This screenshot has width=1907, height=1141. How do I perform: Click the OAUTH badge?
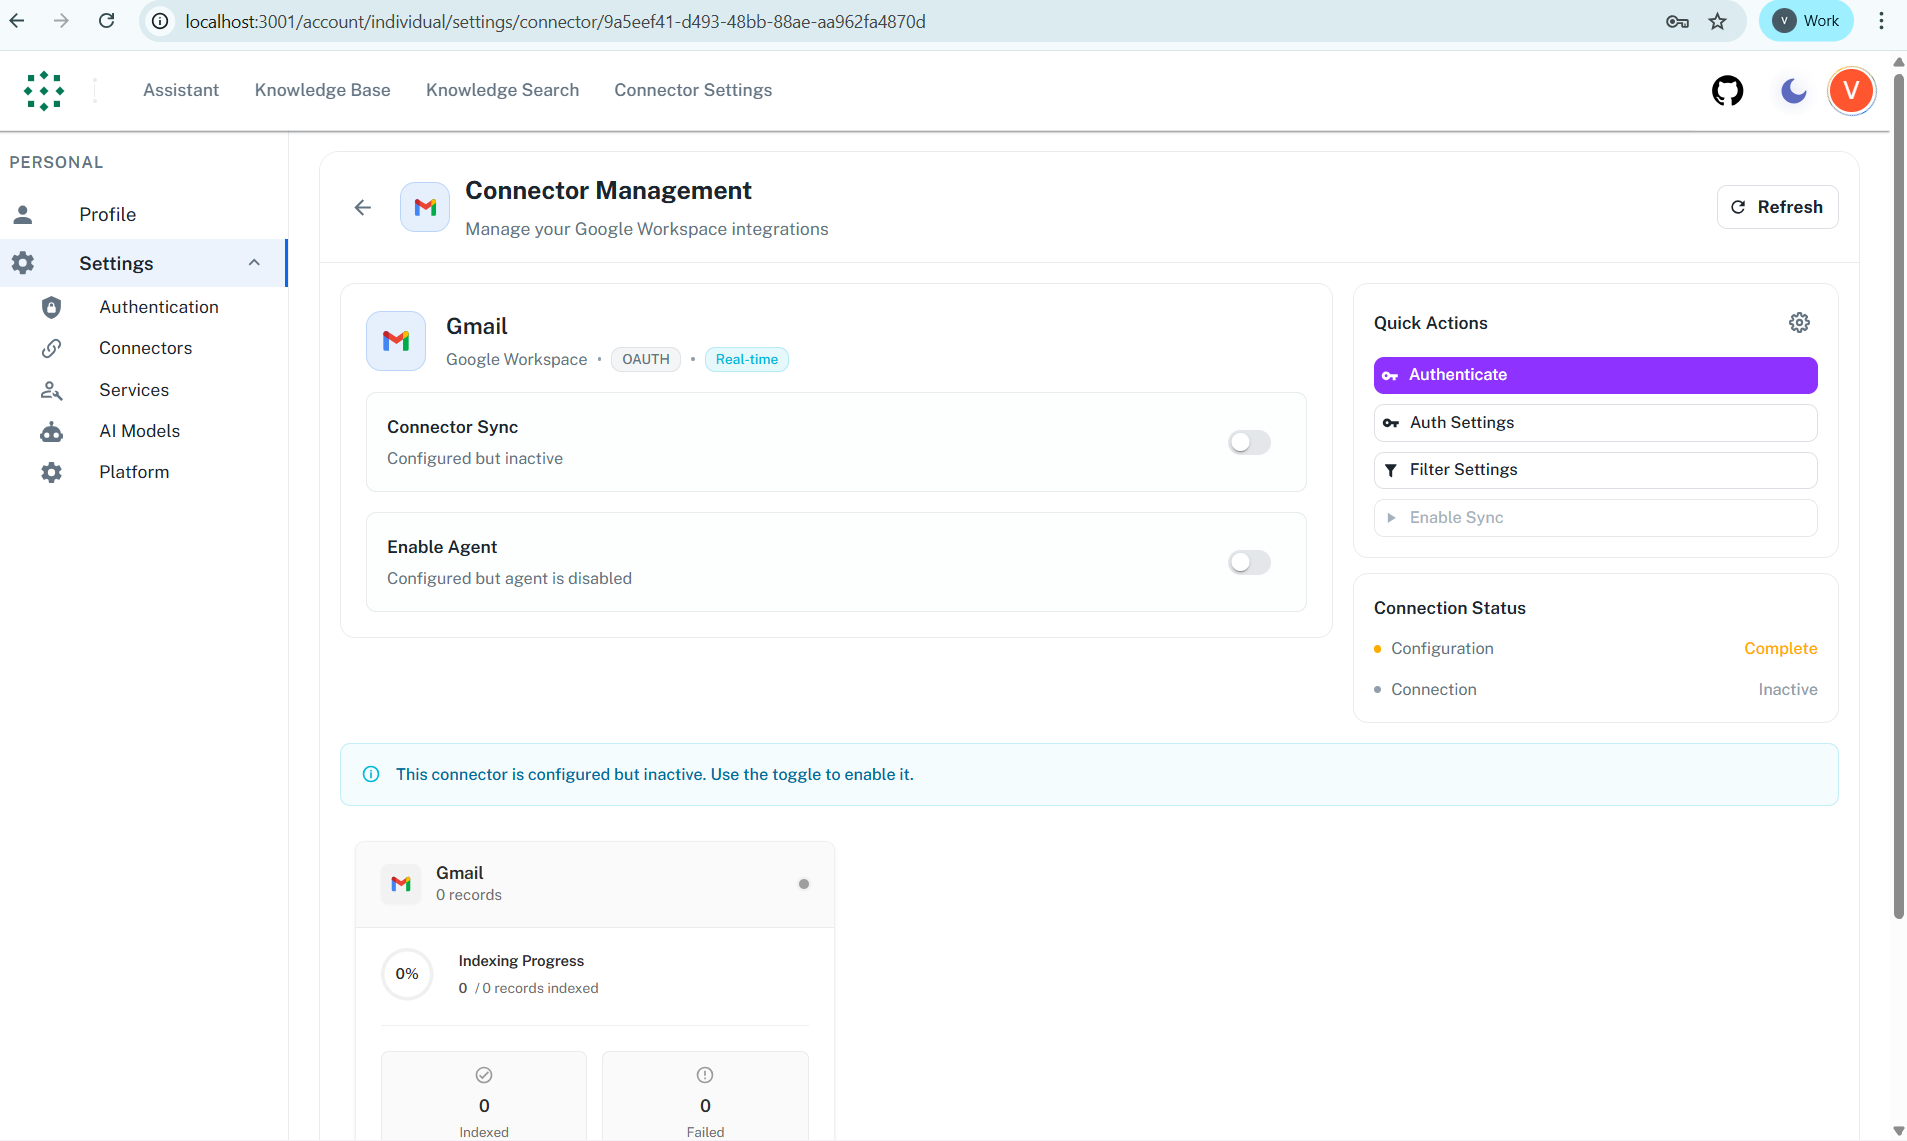[646, 359]
